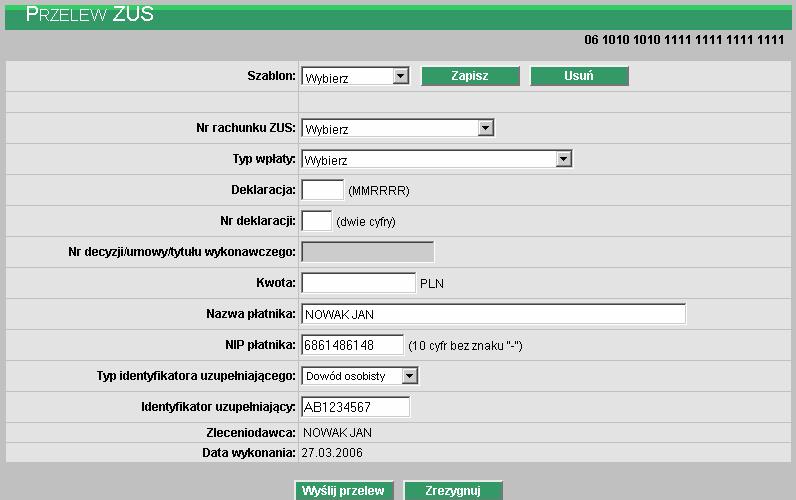
Task: Click the Zapisz button
Action: point(470,76)
